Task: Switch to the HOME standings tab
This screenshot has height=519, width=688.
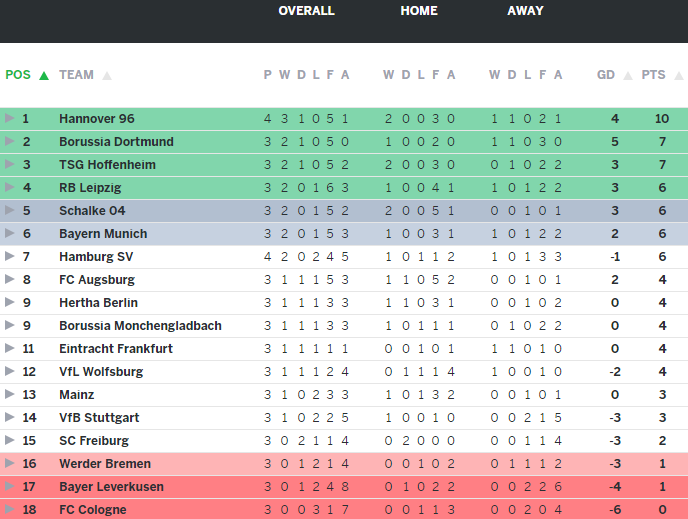Action: pyautogui.click(x=419, y=11)
